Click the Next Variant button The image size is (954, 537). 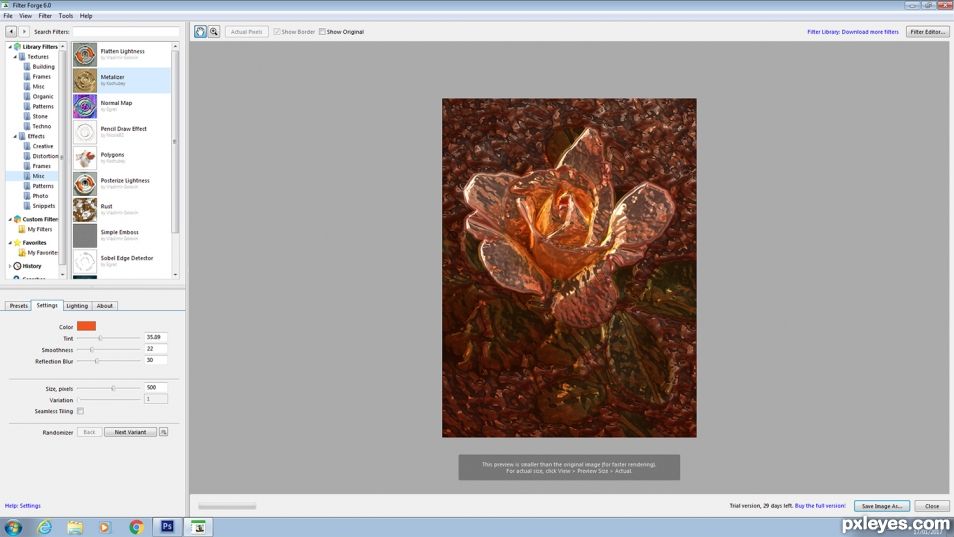(130, 432)
